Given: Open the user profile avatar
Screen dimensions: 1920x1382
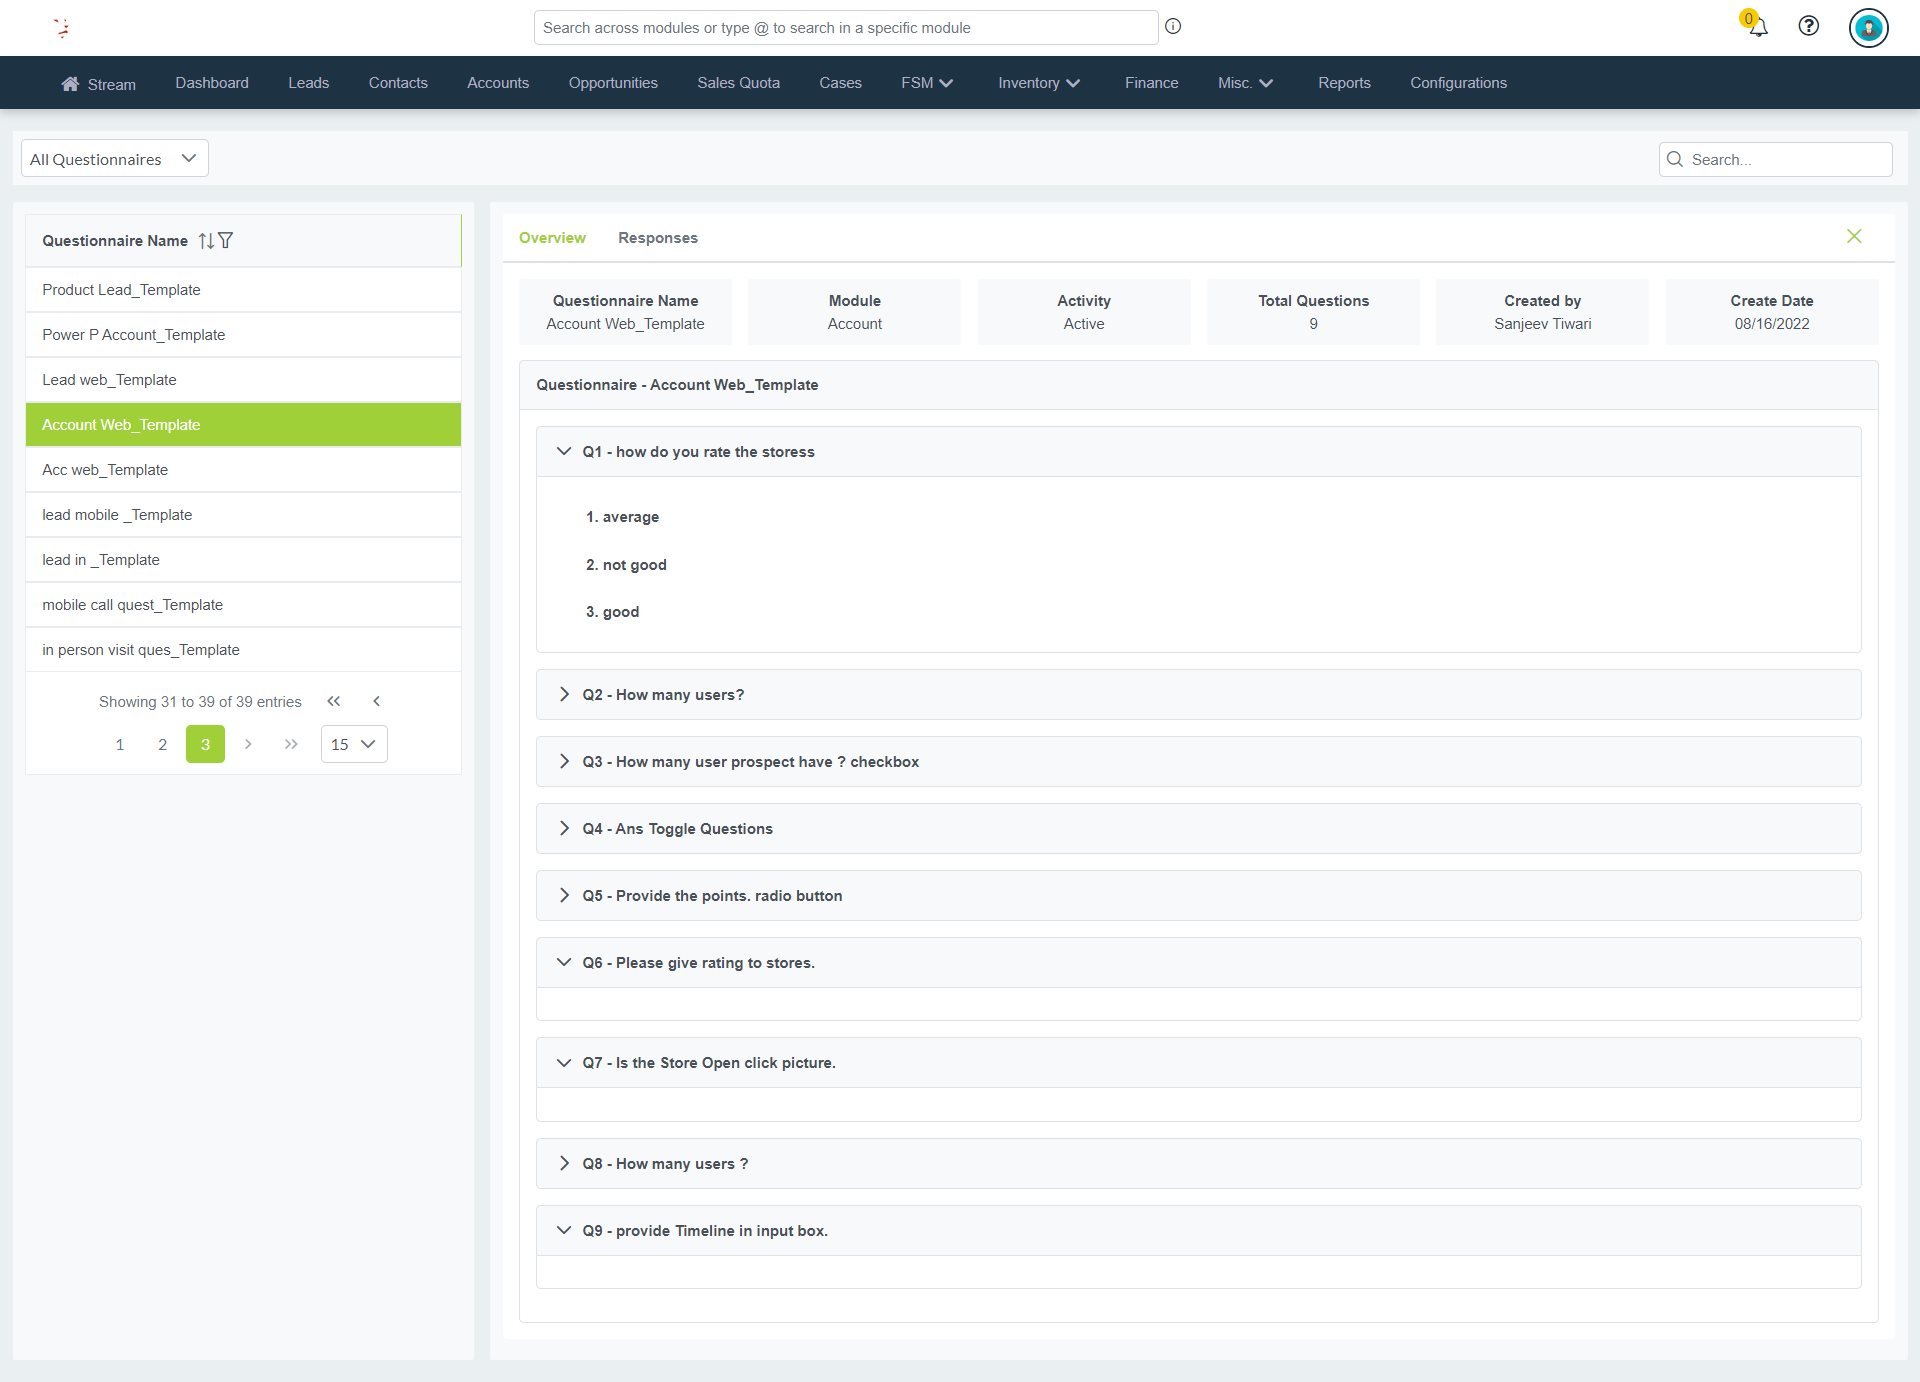Looking at the screenshot, I should (x=1867, y=27).
